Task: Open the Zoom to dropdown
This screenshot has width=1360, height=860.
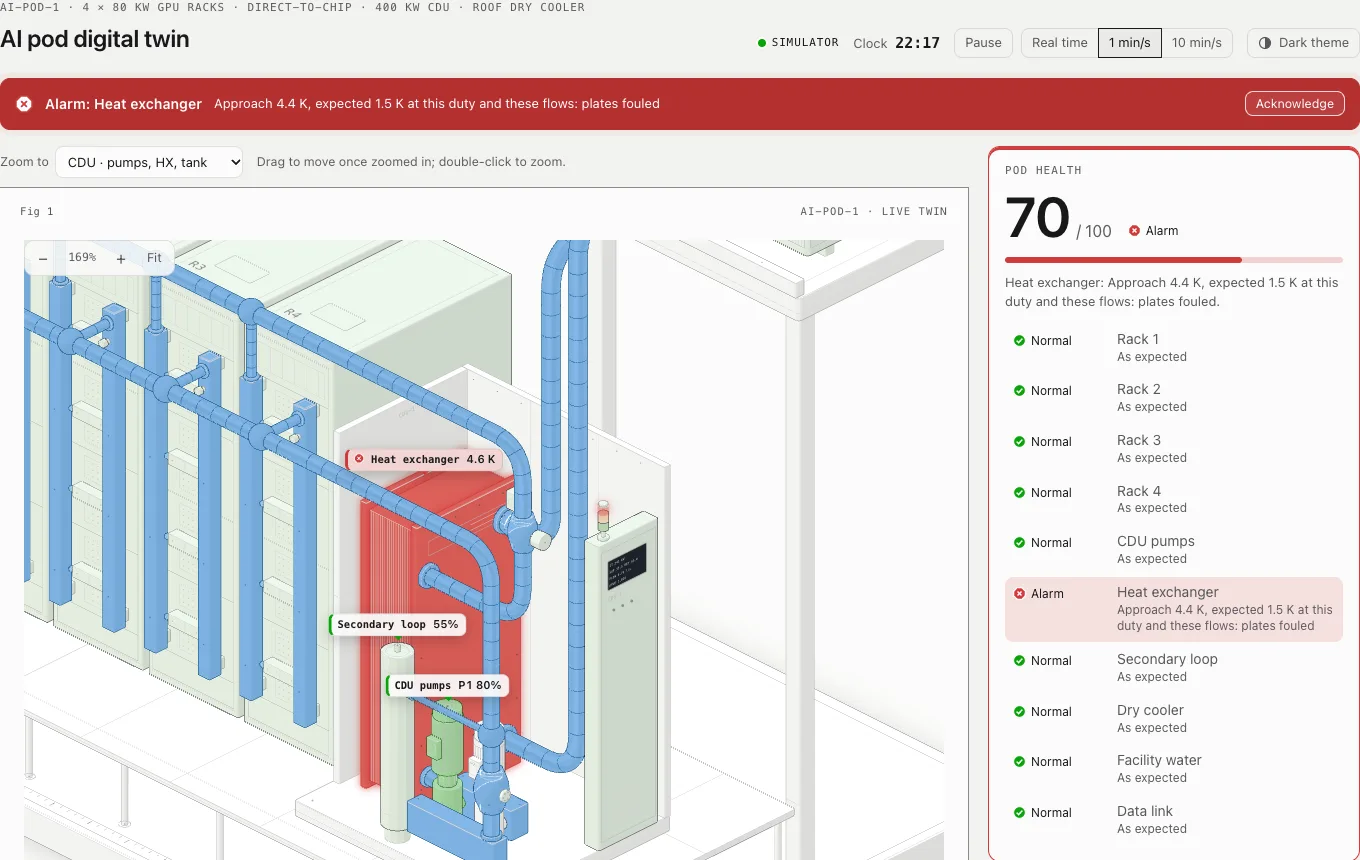Action: 149,162
